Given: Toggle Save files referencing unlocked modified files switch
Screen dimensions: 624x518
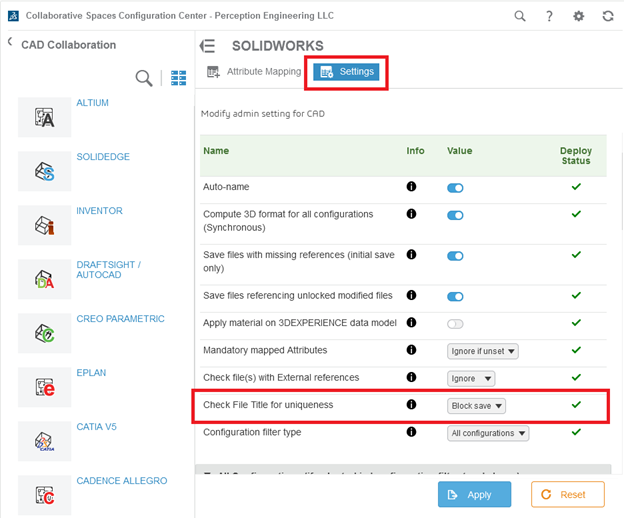Looking at the screenshot, I should tap(455, 296).
